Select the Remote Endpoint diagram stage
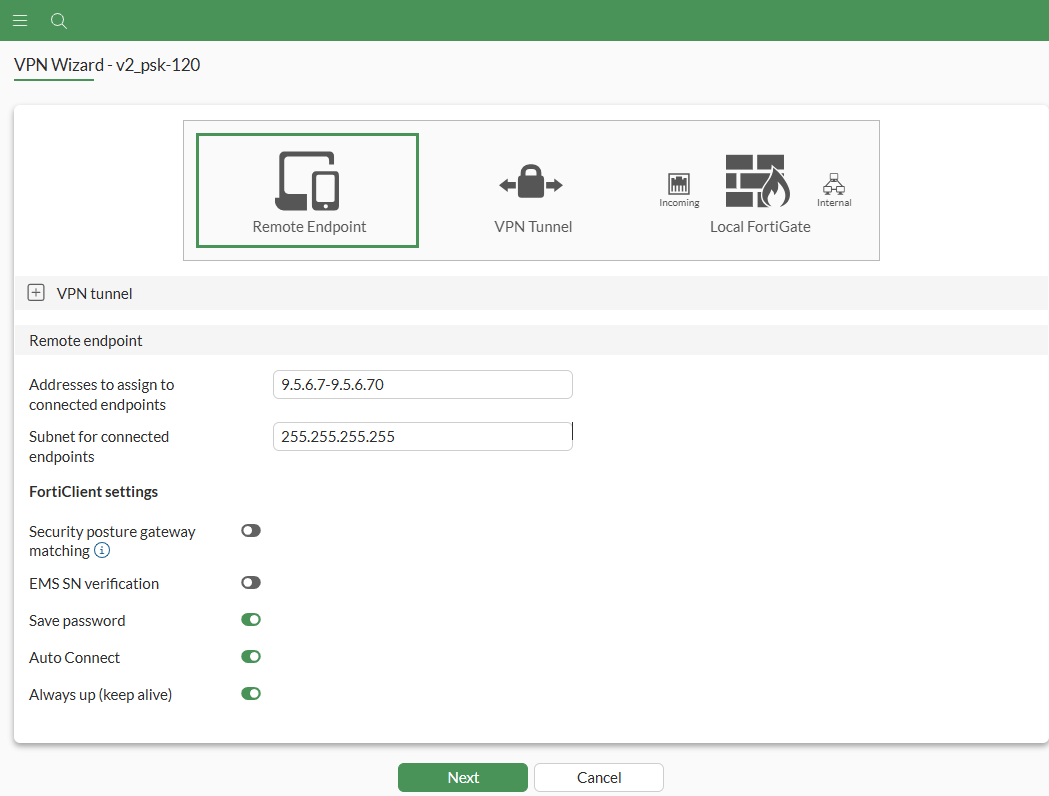The height and width of the screenshot is (796, 1049). [307, 190]
